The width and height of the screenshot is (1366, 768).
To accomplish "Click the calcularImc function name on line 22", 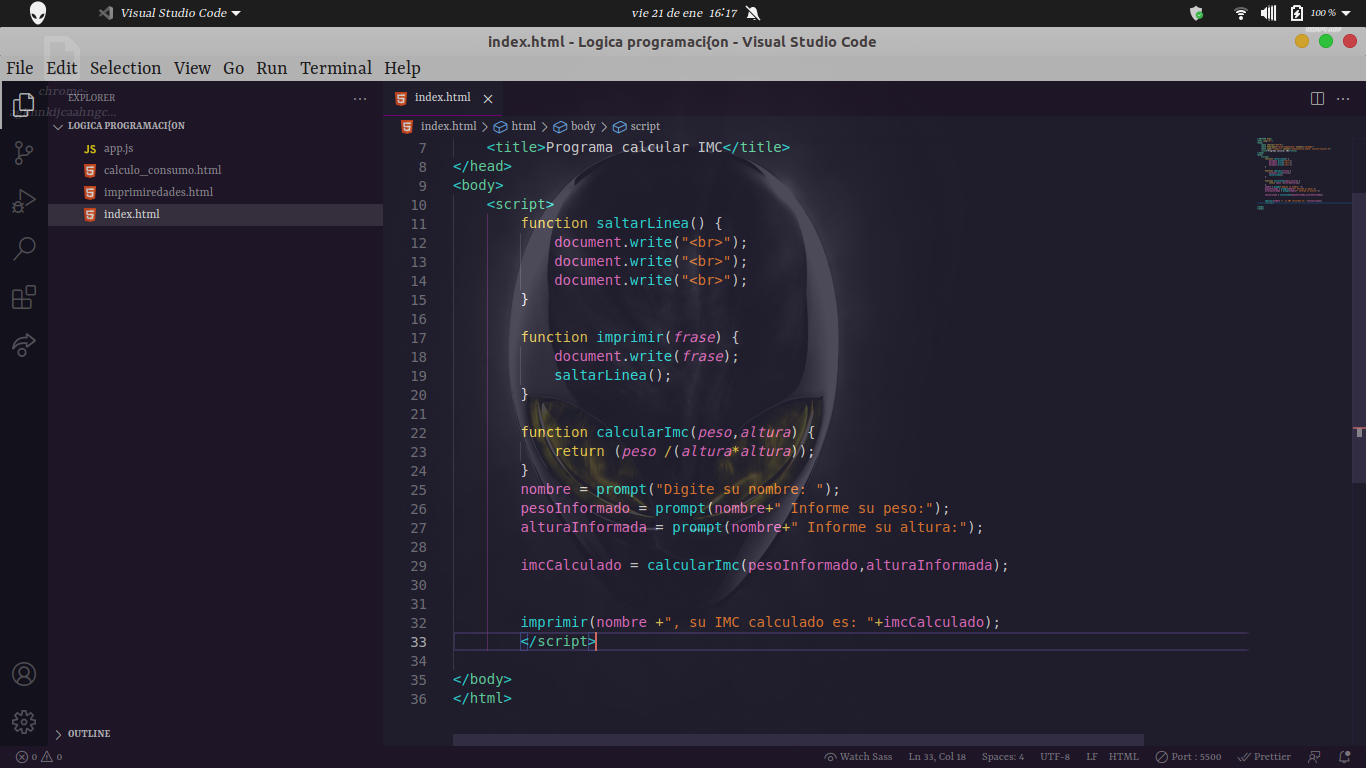I will click(x=643, y=432).
